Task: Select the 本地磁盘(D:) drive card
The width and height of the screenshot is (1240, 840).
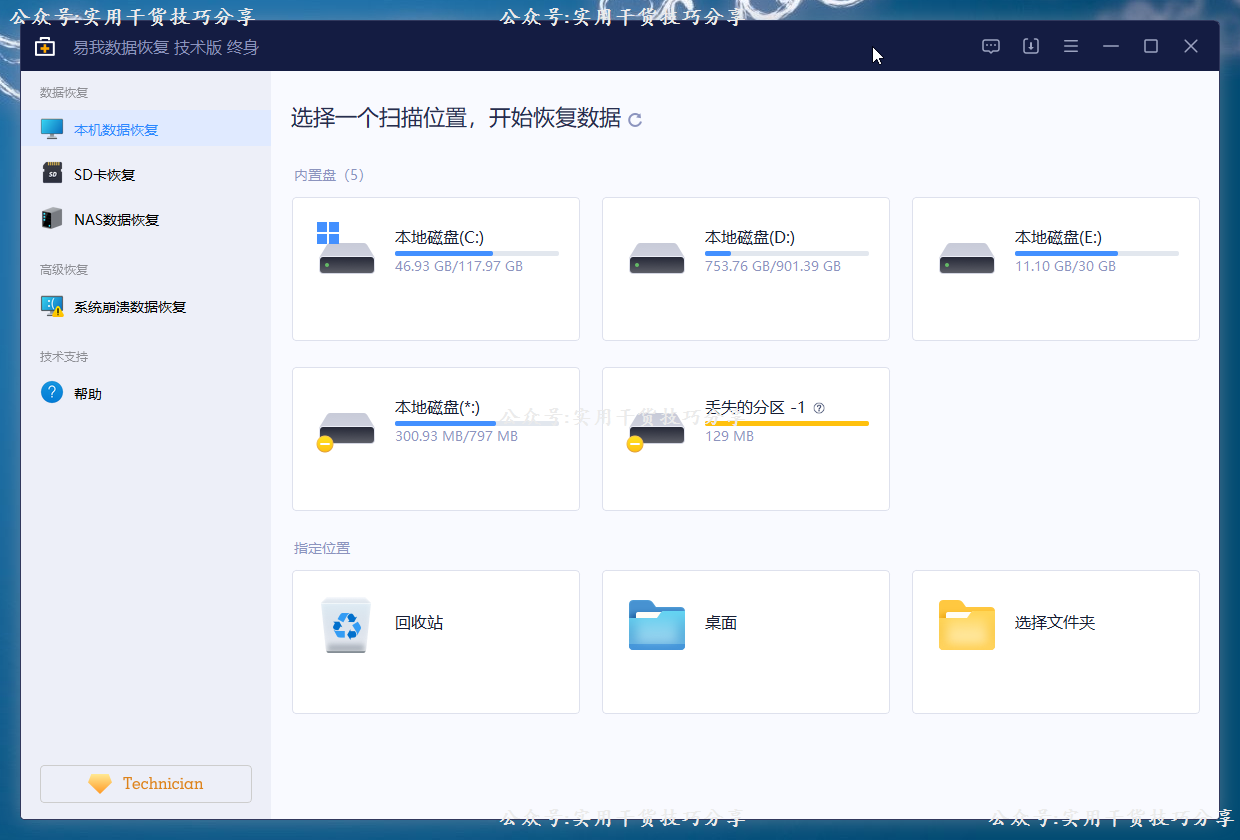Action: point(746,269)
